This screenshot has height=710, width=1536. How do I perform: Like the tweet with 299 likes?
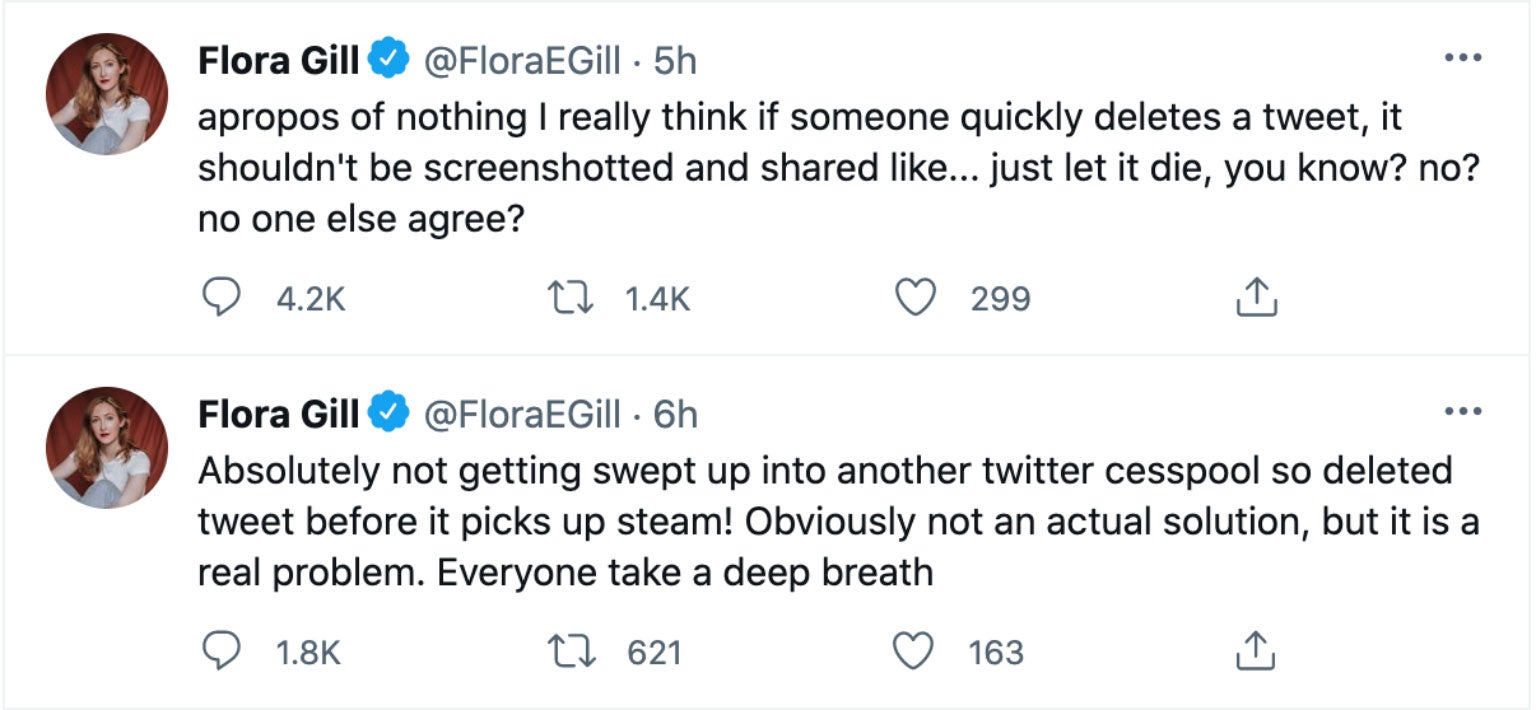point(914,298)
